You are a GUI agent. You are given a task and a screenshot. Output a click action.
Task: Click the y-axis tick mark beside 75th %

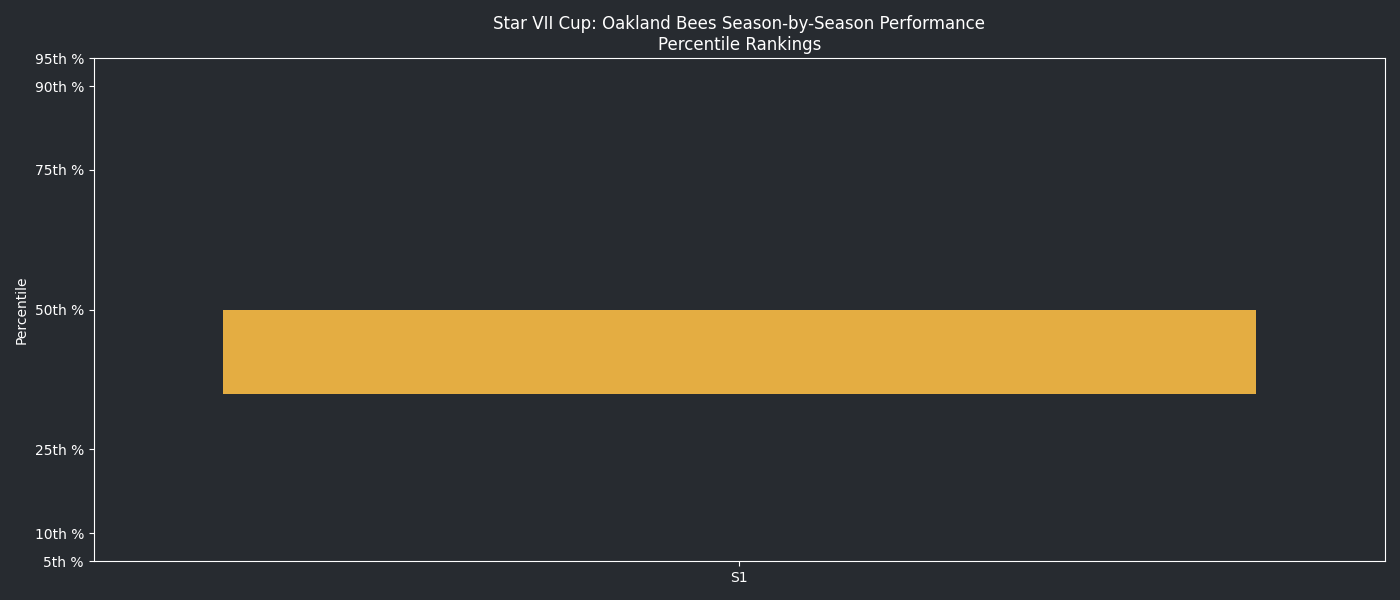(92, 170)
